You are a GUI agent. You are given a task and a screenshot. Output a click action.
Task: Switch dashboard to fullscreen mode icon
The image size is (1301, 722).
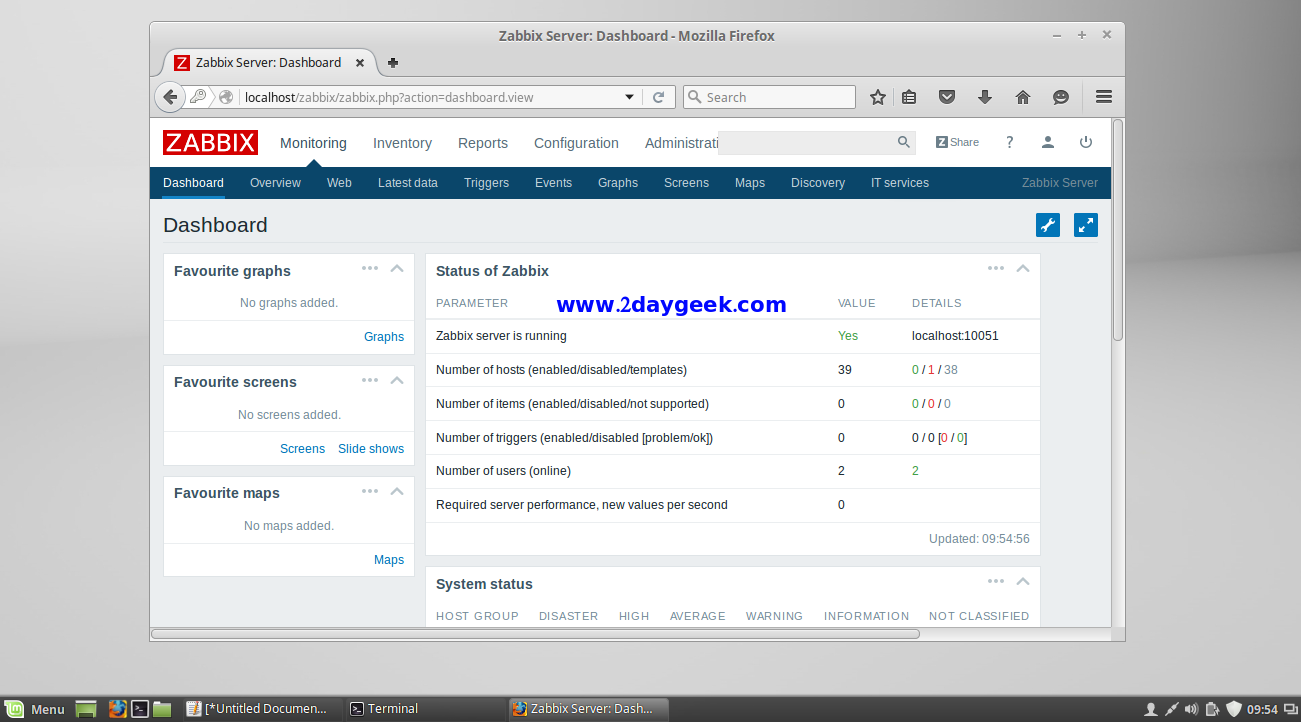[x=1086, y=225]
